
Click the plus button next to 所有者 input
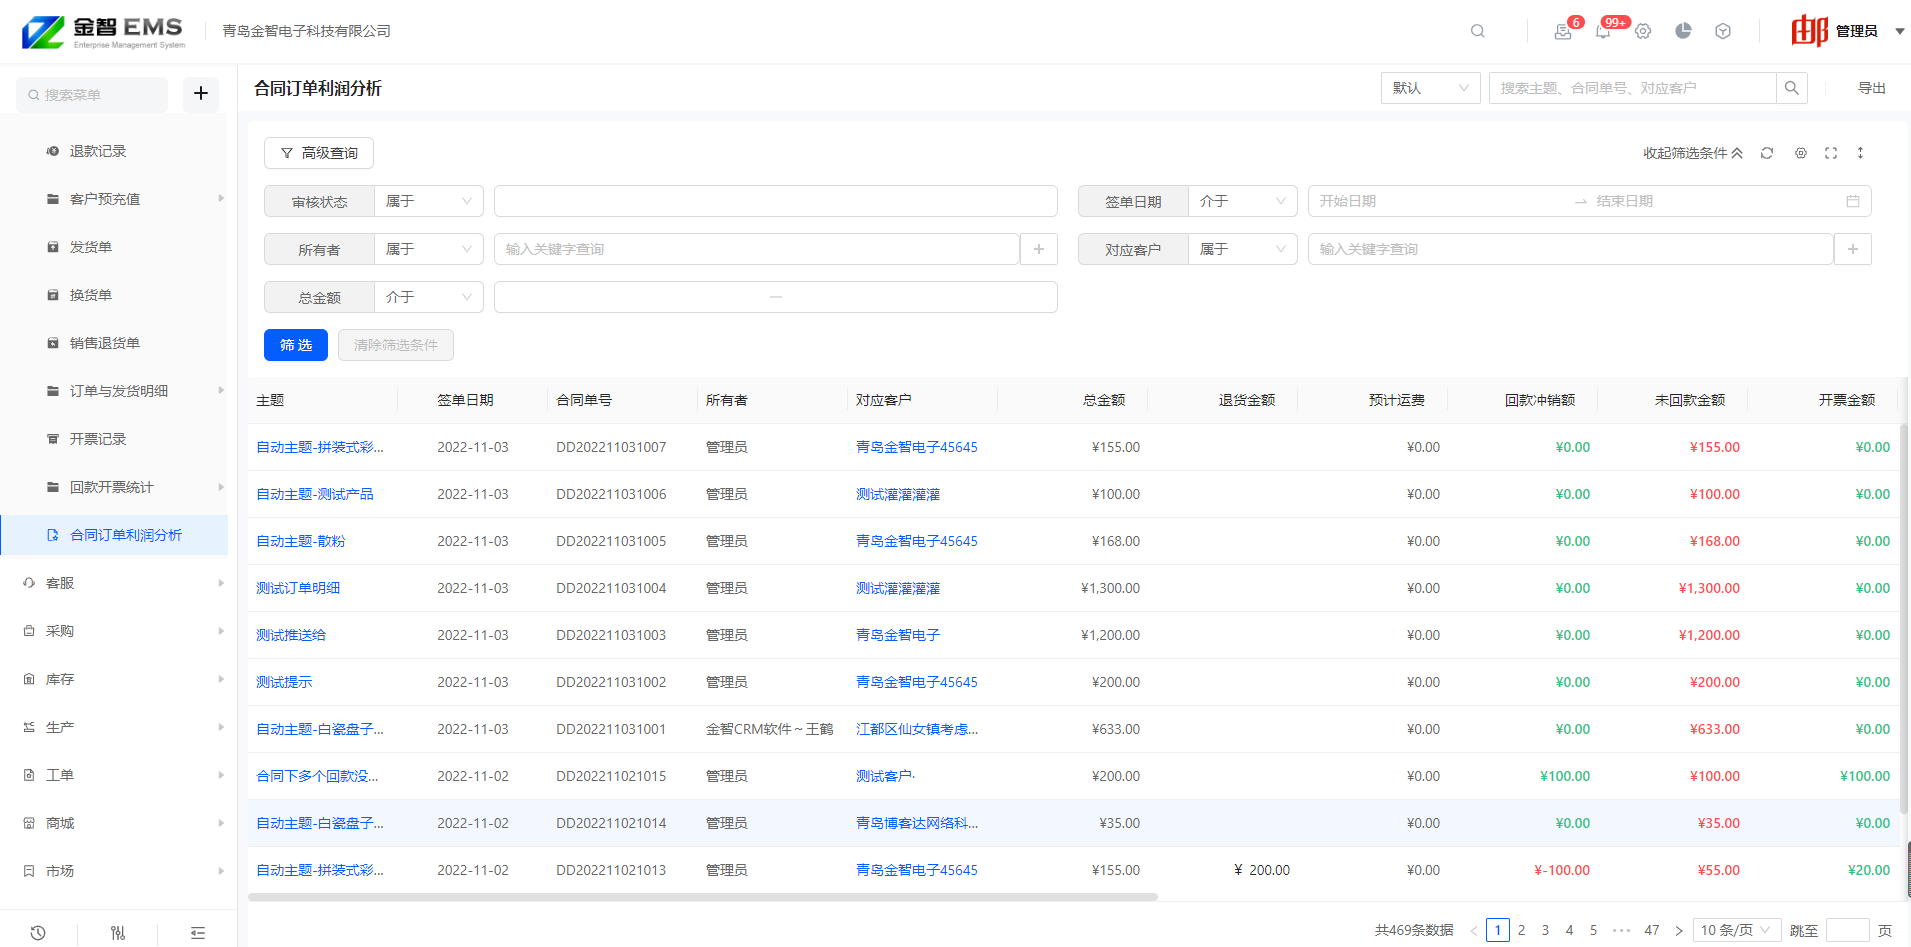pos(1039,249)
